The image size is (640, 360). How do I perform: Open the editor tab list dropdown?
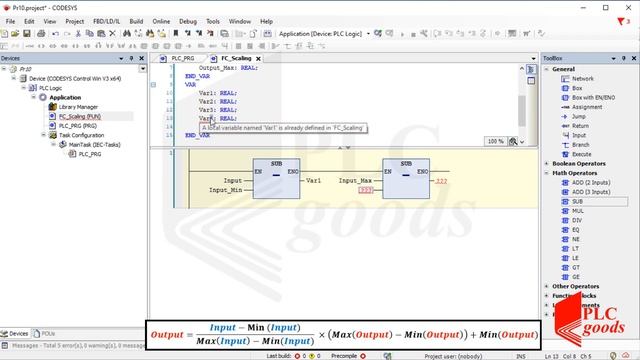tap(533, 58)
